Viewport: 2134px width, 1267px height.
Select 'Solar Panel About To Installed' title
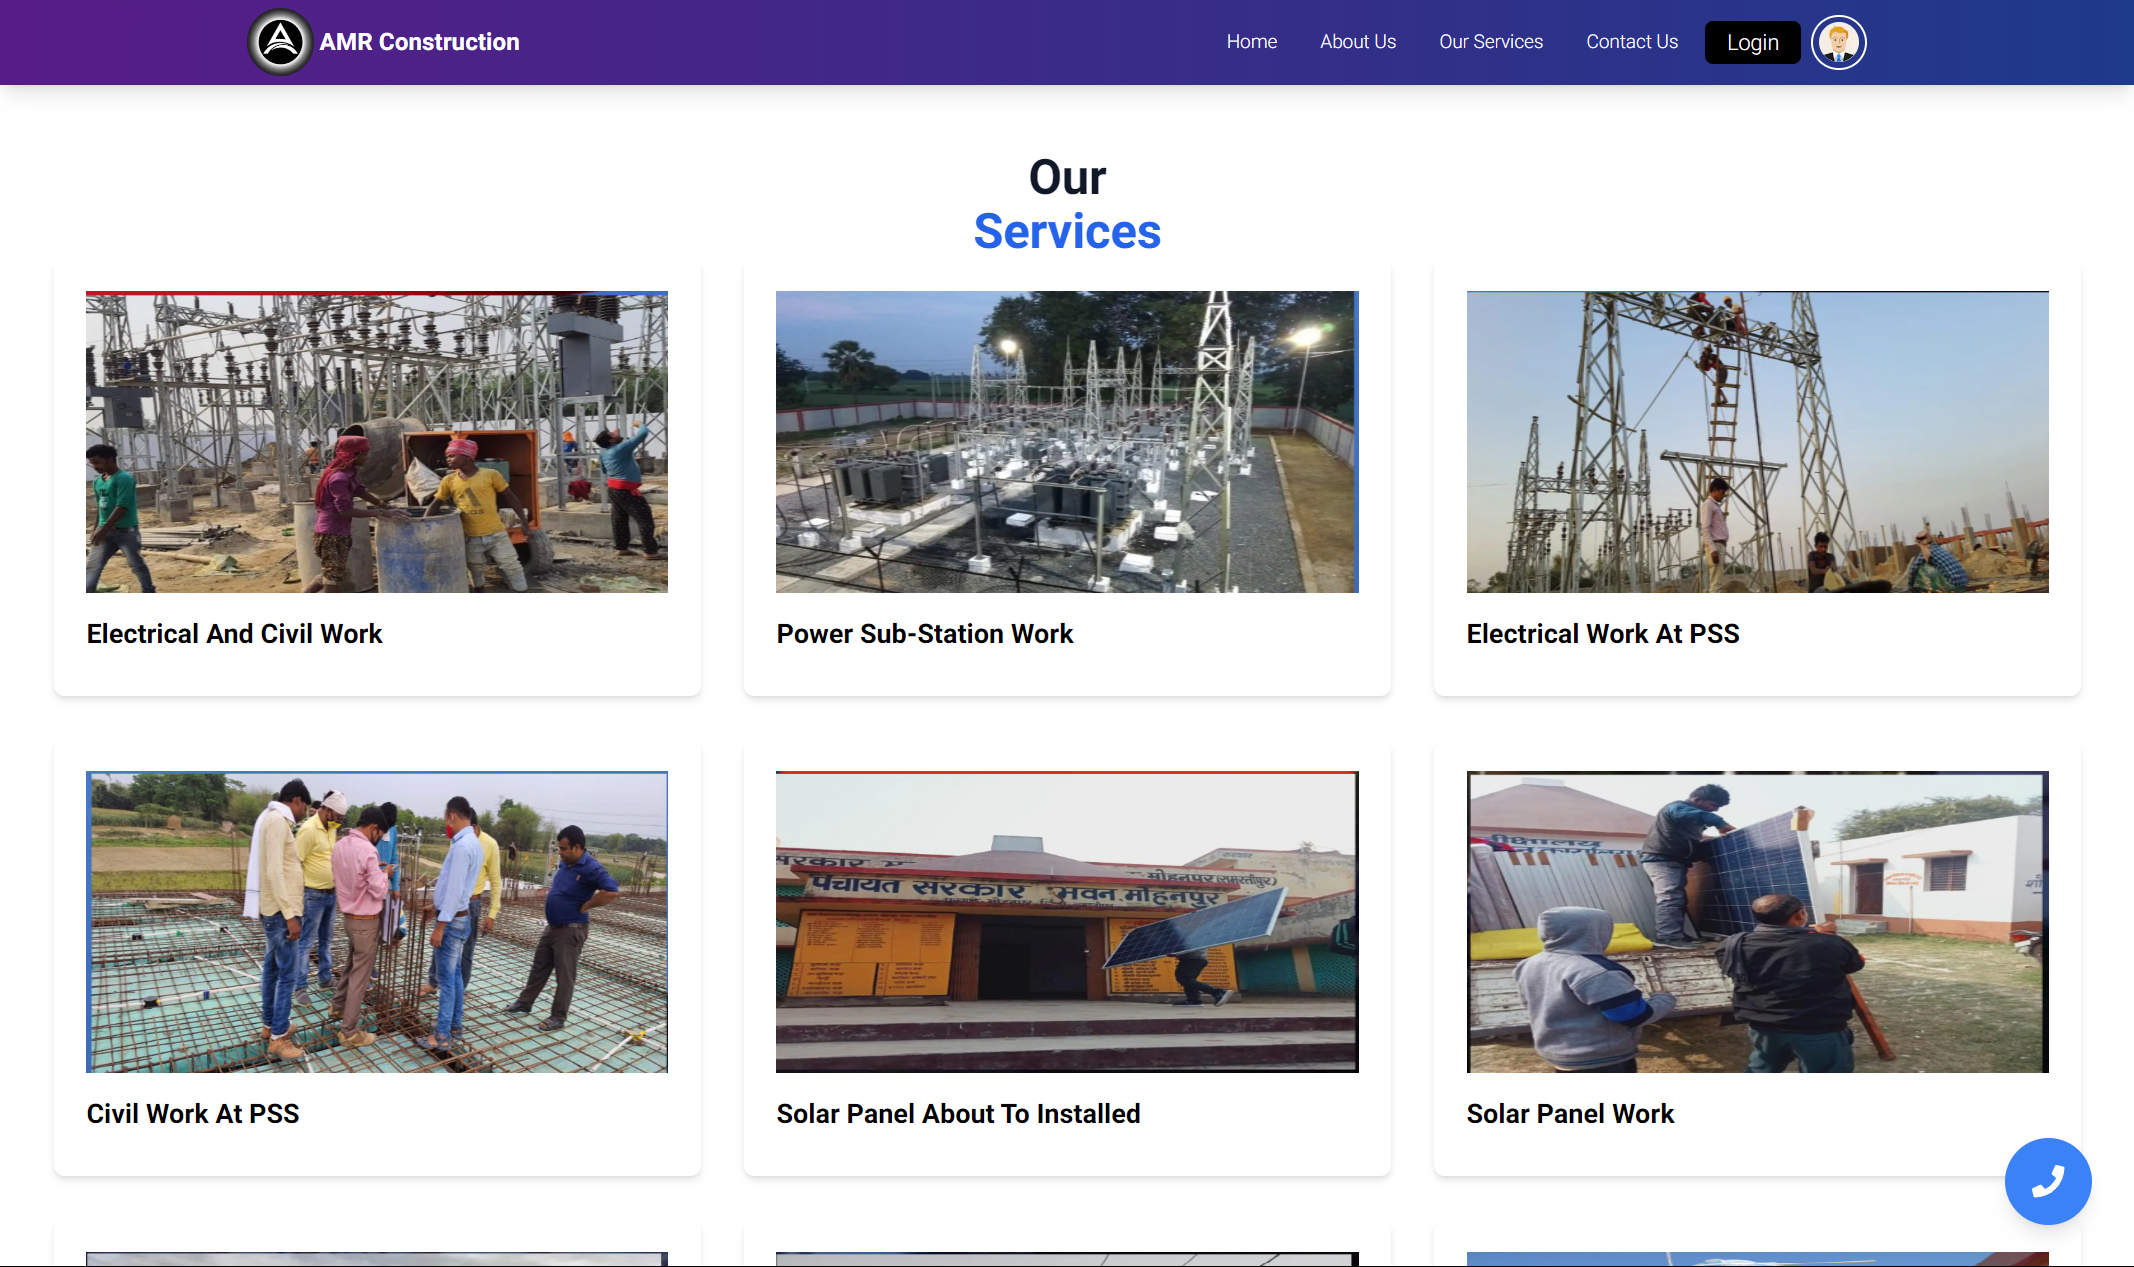click(958, 1114)
